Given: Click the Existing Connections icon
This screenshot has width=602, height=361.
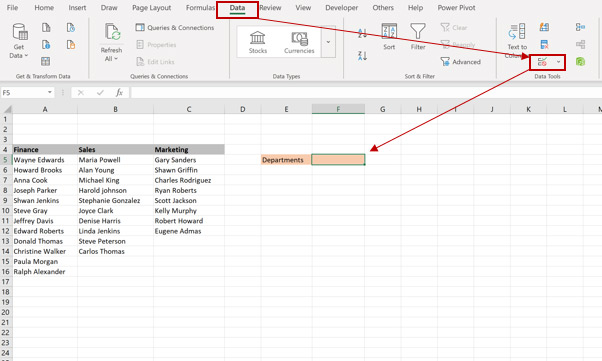Looking at the screenshot, I should tap(71, 45).
